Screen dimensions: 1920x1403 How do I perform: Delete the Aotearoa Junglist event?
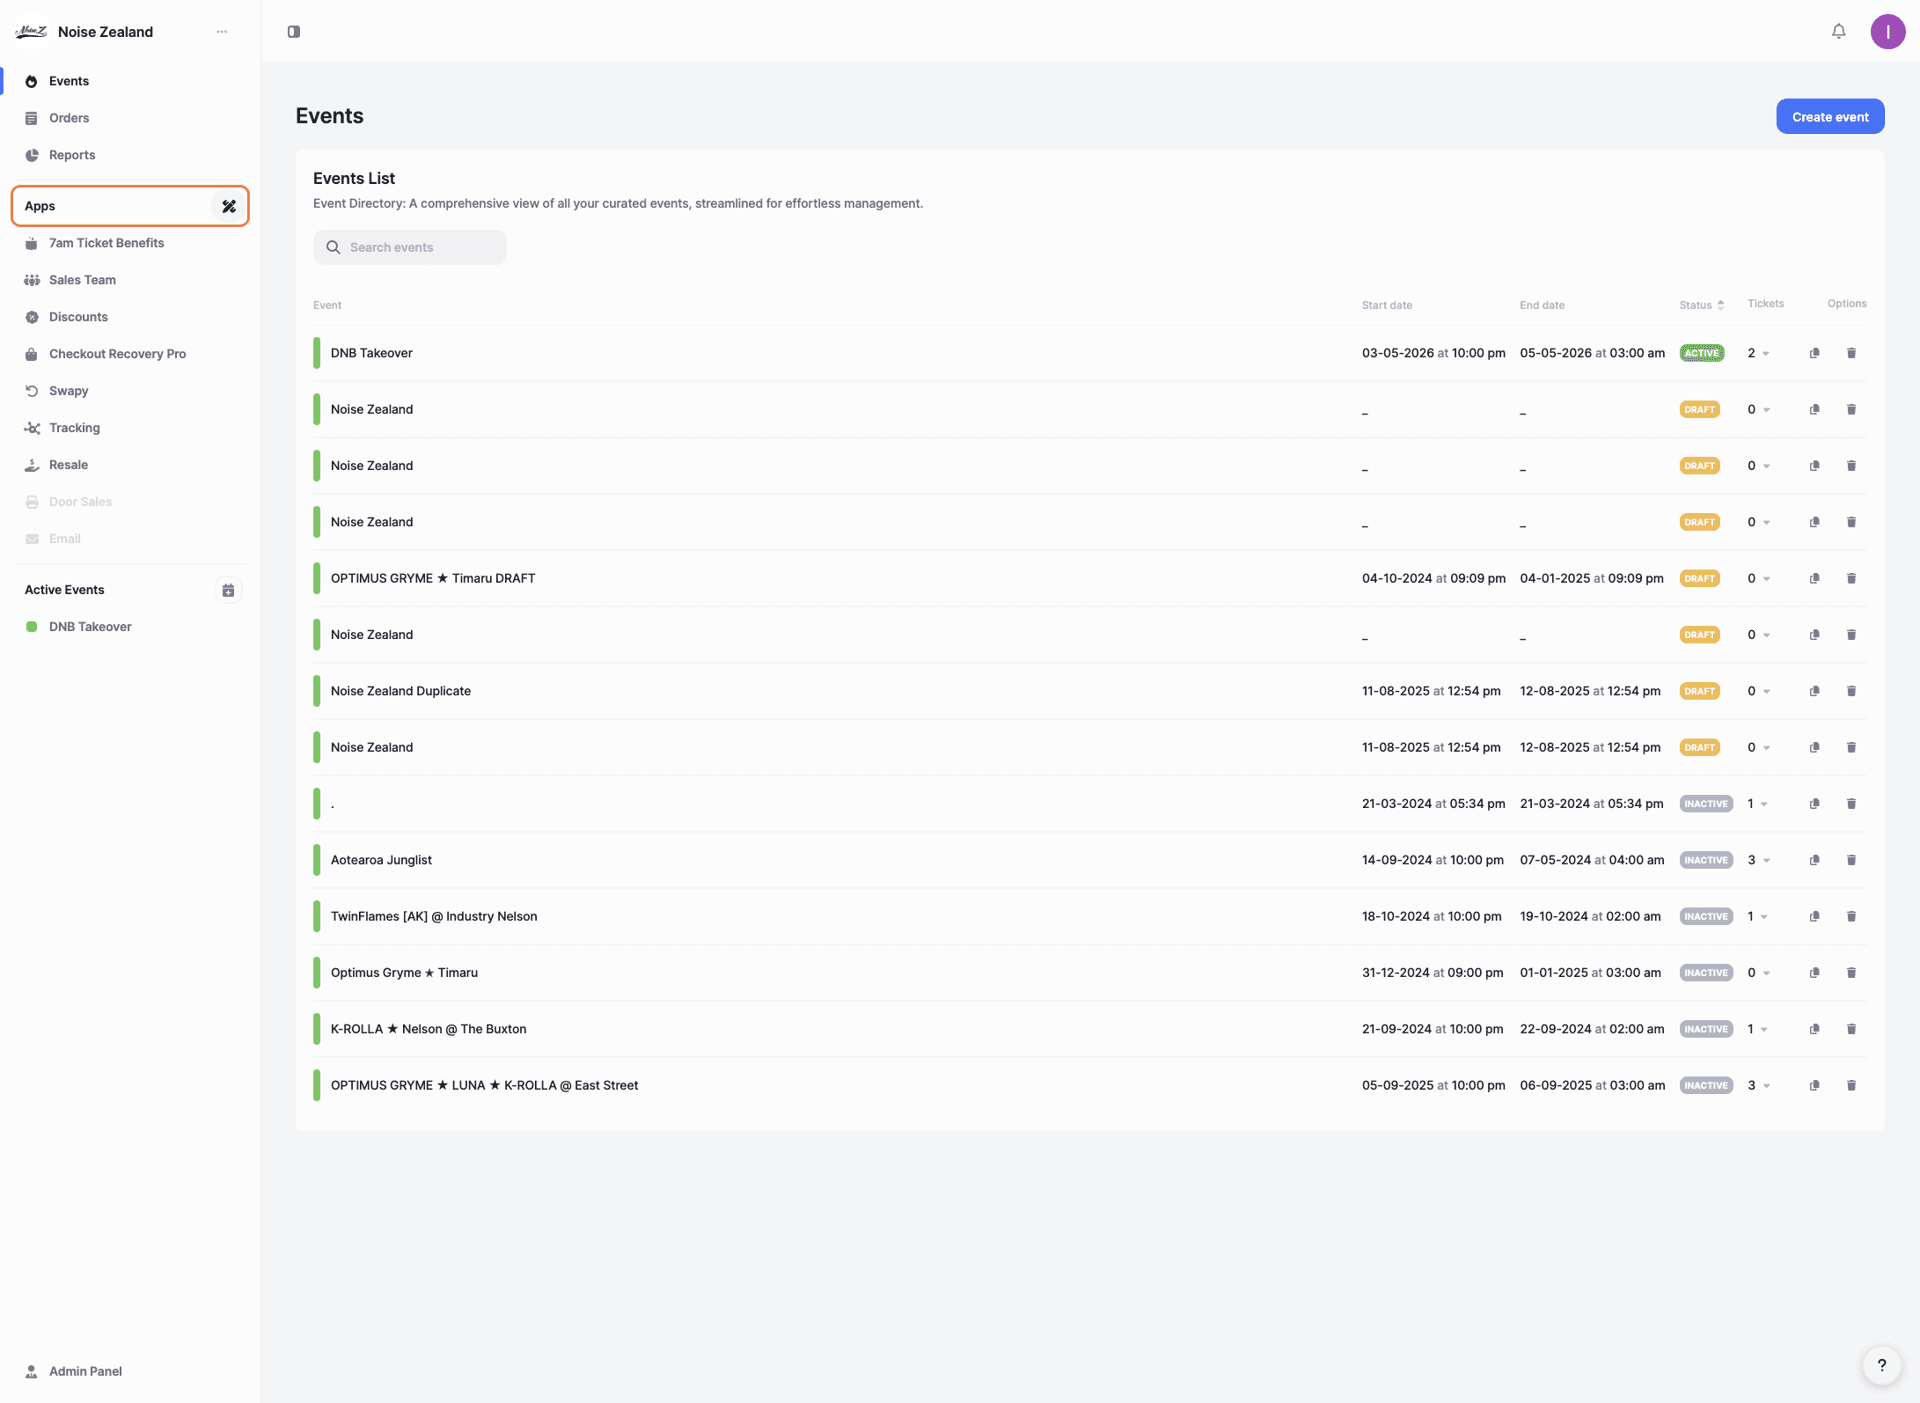click(1851, 860)
